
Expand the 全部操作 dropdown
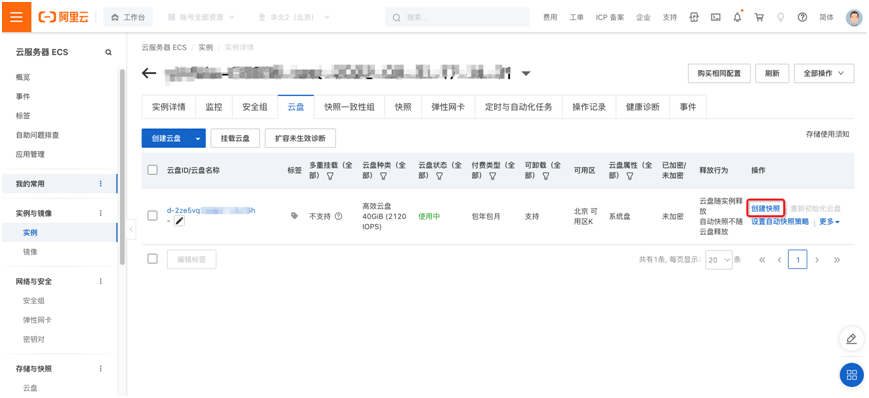pyautogui.click(x=824, y=73)
